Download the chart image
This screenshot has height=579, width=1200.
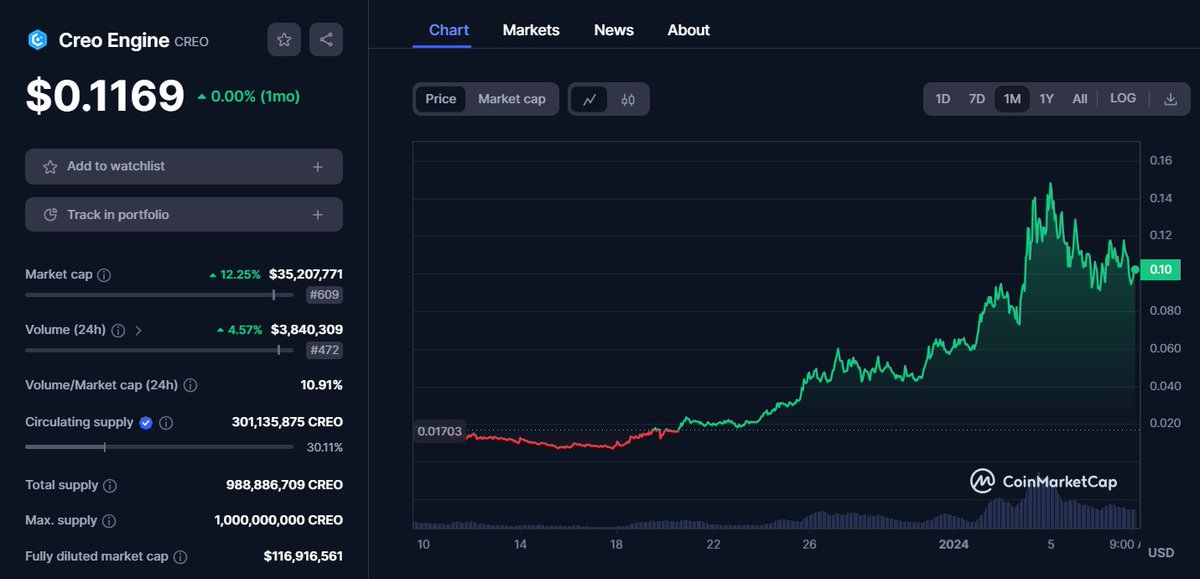1170,99
